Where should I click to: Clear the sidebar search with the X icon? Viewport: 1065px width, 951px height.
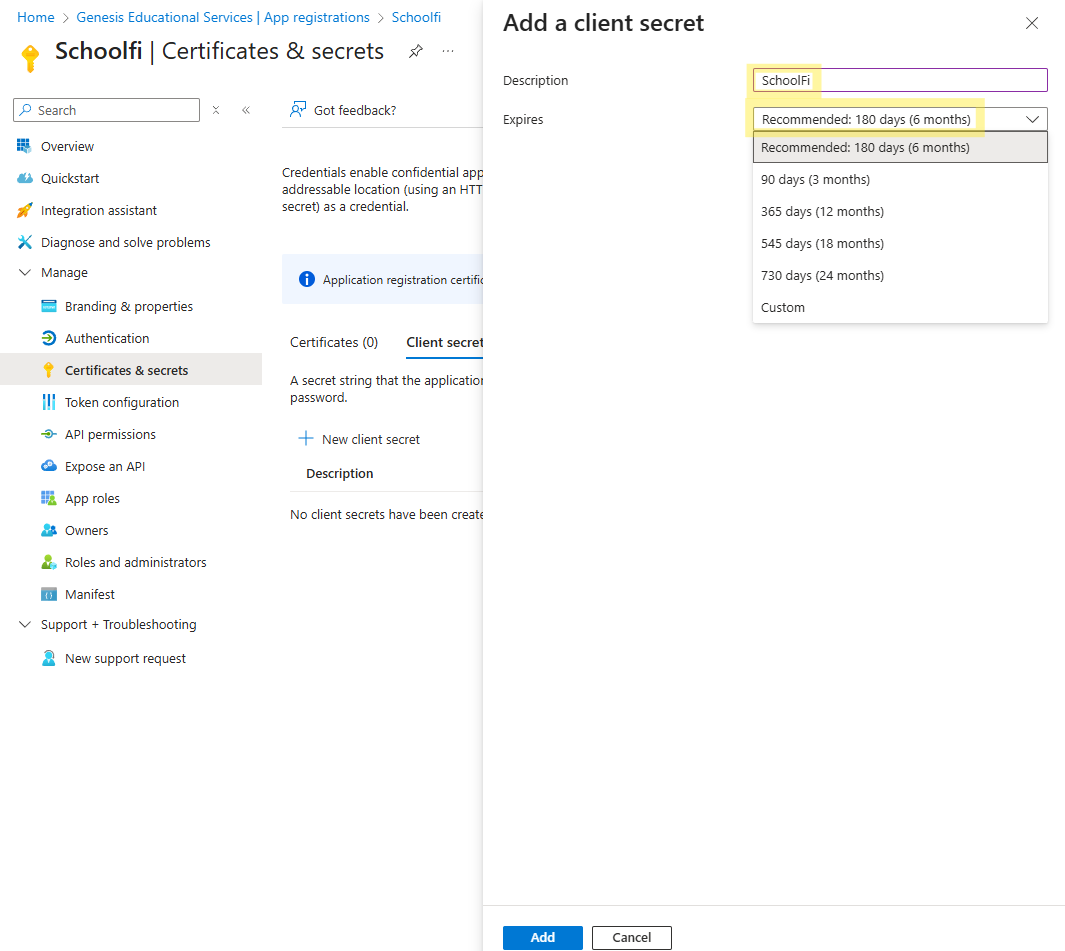click(x=216, y=110)
